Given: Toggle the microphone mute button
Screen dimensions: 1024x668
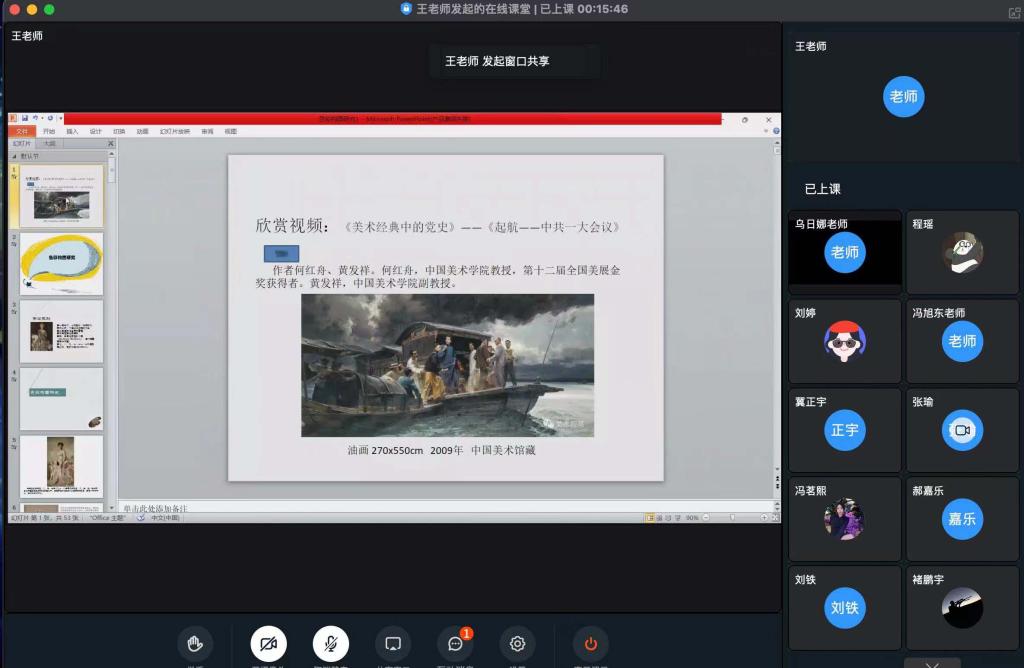Looking at the screenshot, I should tap(331, 643).
